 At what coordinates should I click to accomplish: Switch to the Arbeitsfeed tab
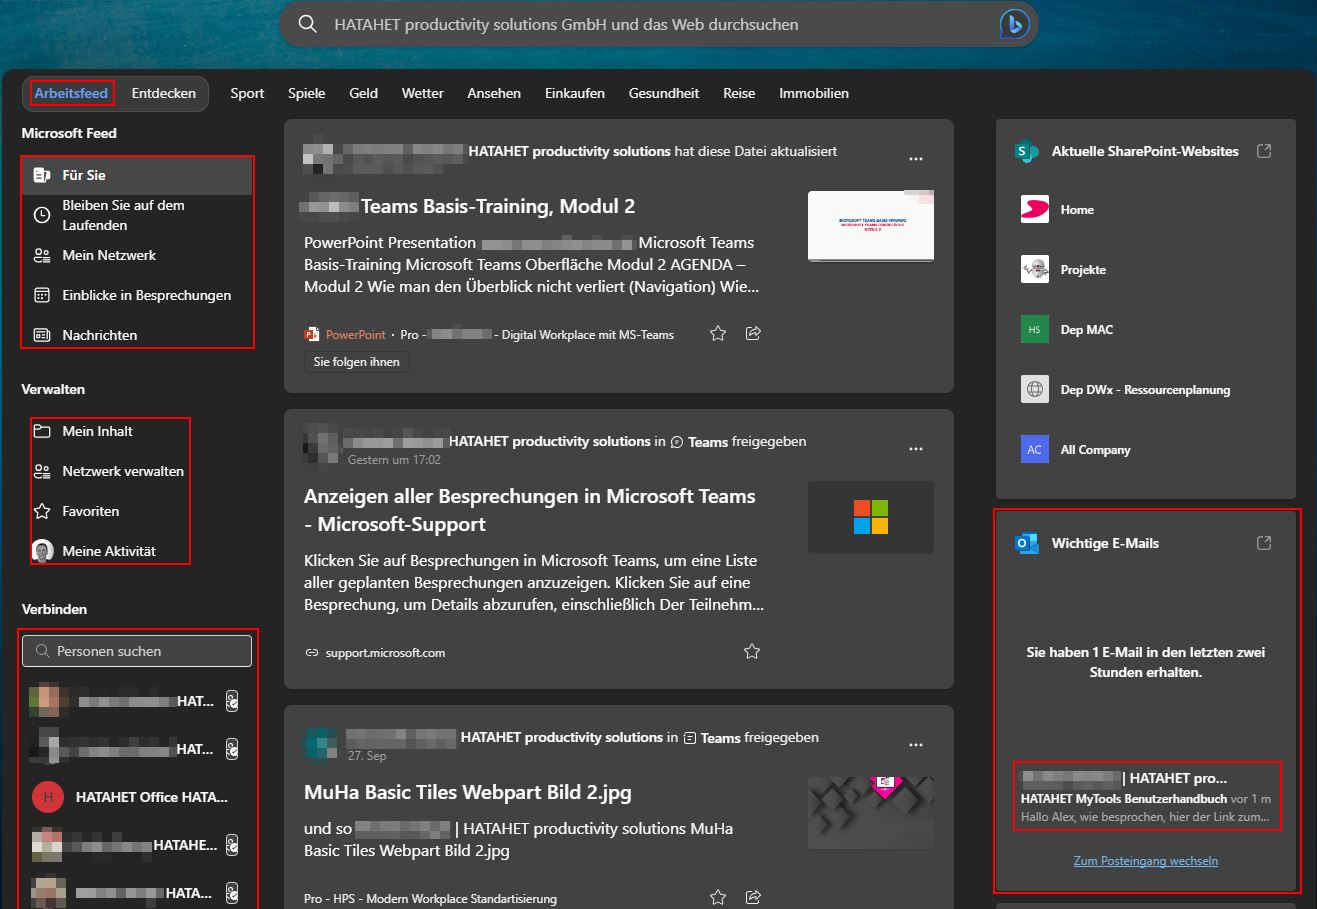pos(71,93)
